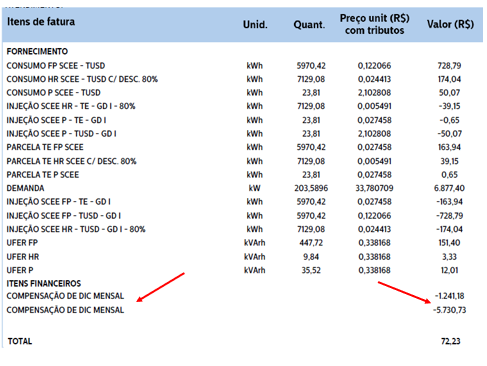487x366 pixels.
Task: Click the 'kW' unit in the DEMANDA row
Action: point(254,188)
